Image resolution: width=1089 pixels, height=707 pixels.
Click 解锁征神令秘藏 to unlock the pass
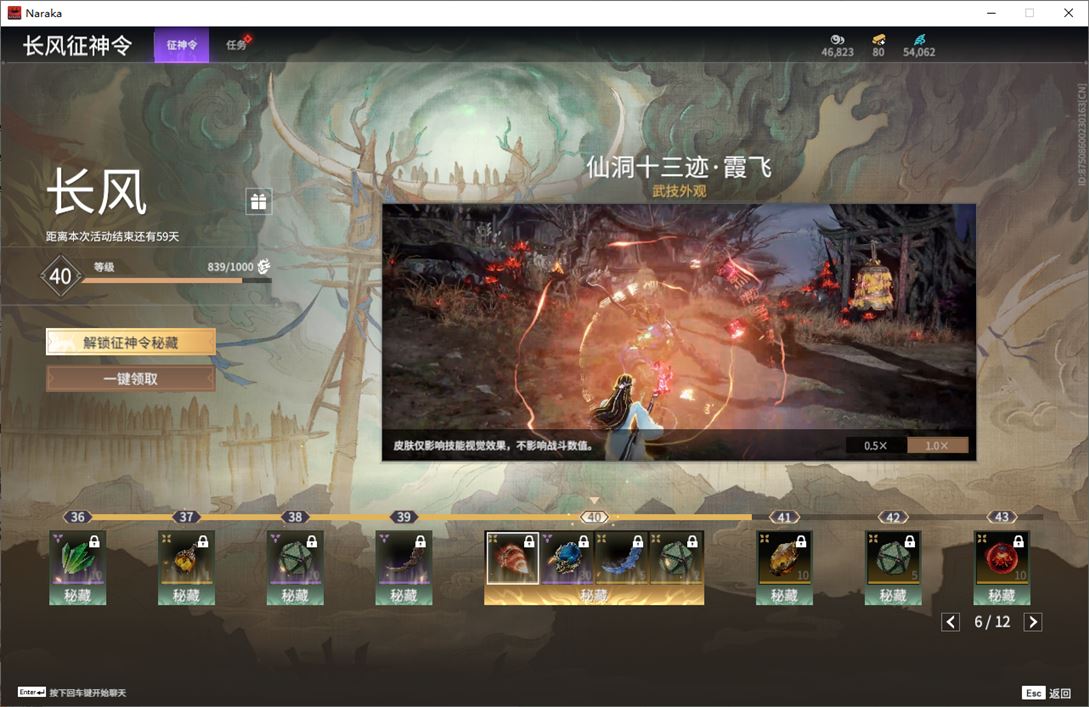click(131, 342)
